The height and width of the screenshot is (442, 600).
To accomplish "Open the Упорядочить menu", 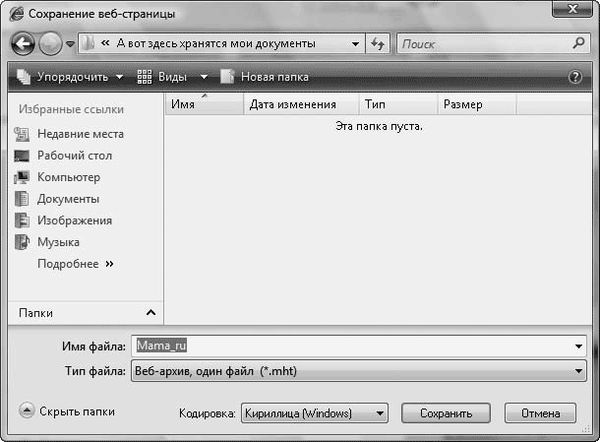I will point(70,77).
